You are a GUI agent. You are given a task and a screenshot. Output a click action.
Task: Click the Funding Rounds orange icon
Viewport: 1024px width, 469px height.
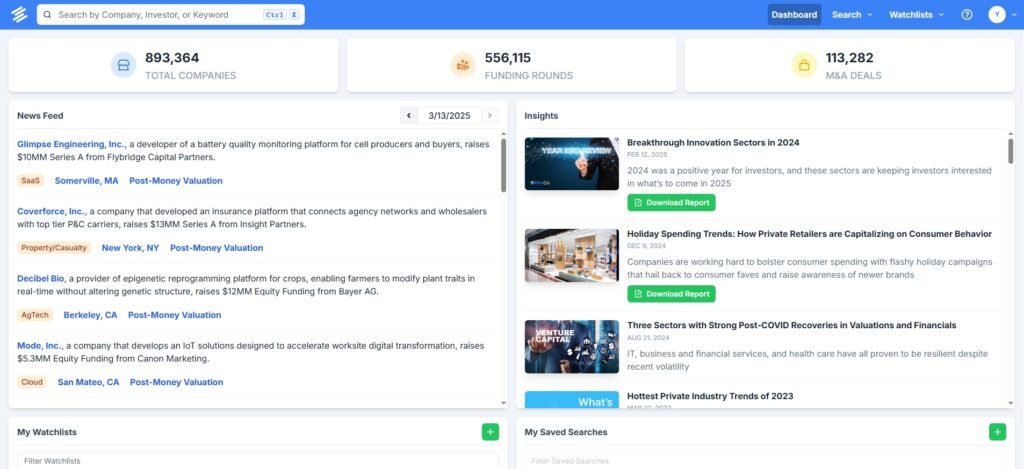click(x=463, y=65)
